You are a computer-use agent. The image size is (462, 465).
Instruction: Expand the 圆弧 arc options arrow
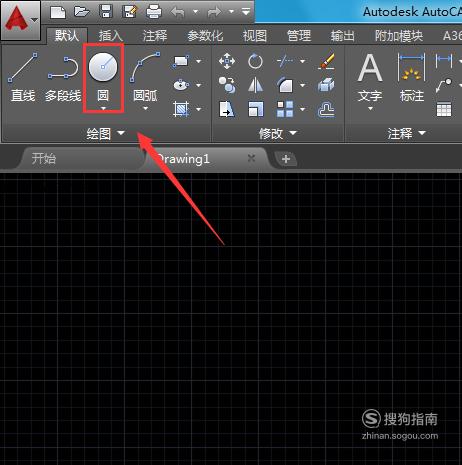click(145, 108)
